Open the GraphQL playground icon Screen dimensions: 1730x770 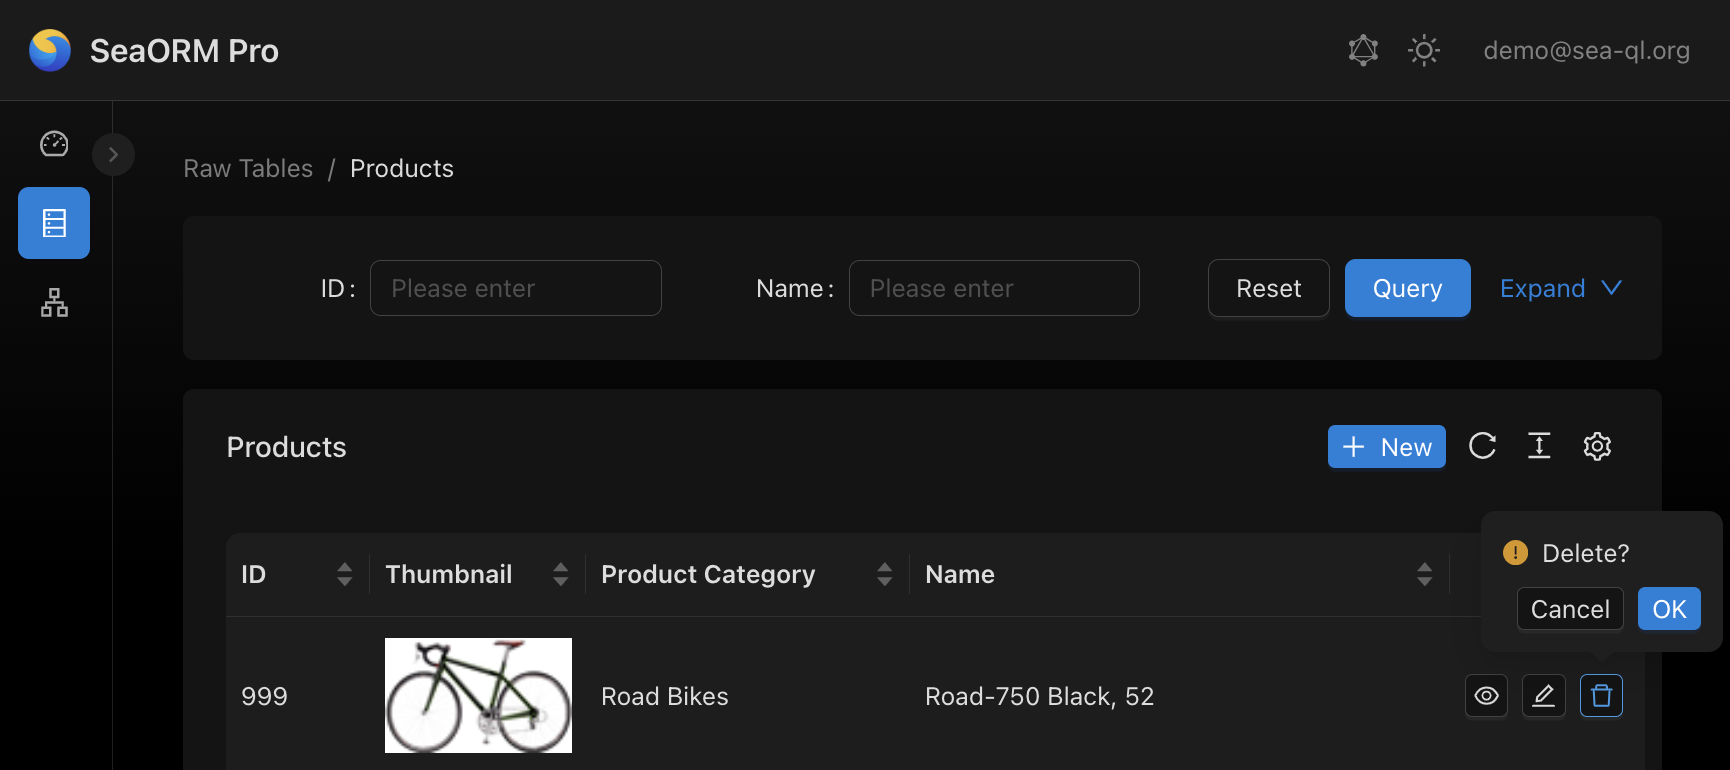1363,50
